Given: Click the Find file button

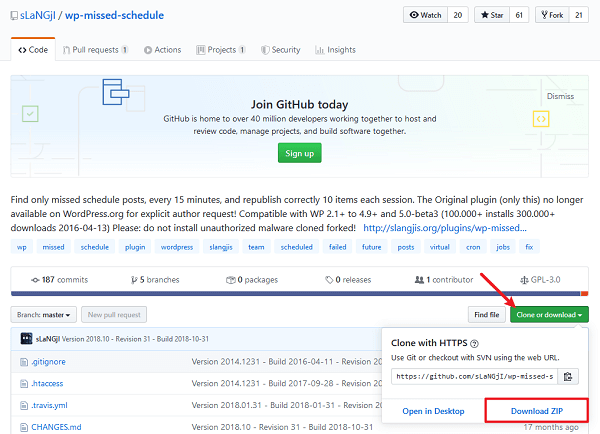Looking at the screenshot, I should pos(487,315).
